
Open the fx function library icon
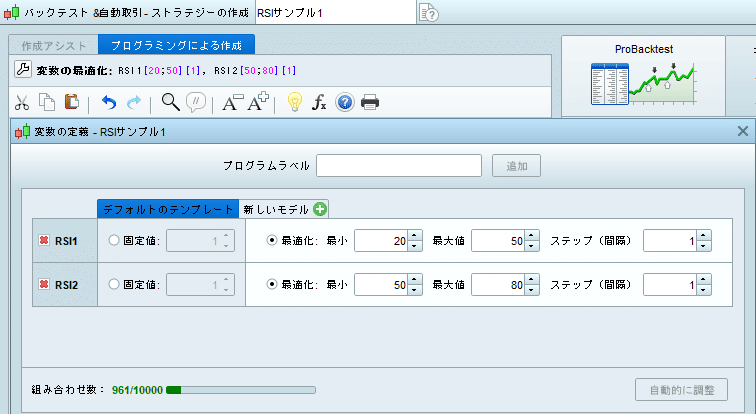click(319, 102)
